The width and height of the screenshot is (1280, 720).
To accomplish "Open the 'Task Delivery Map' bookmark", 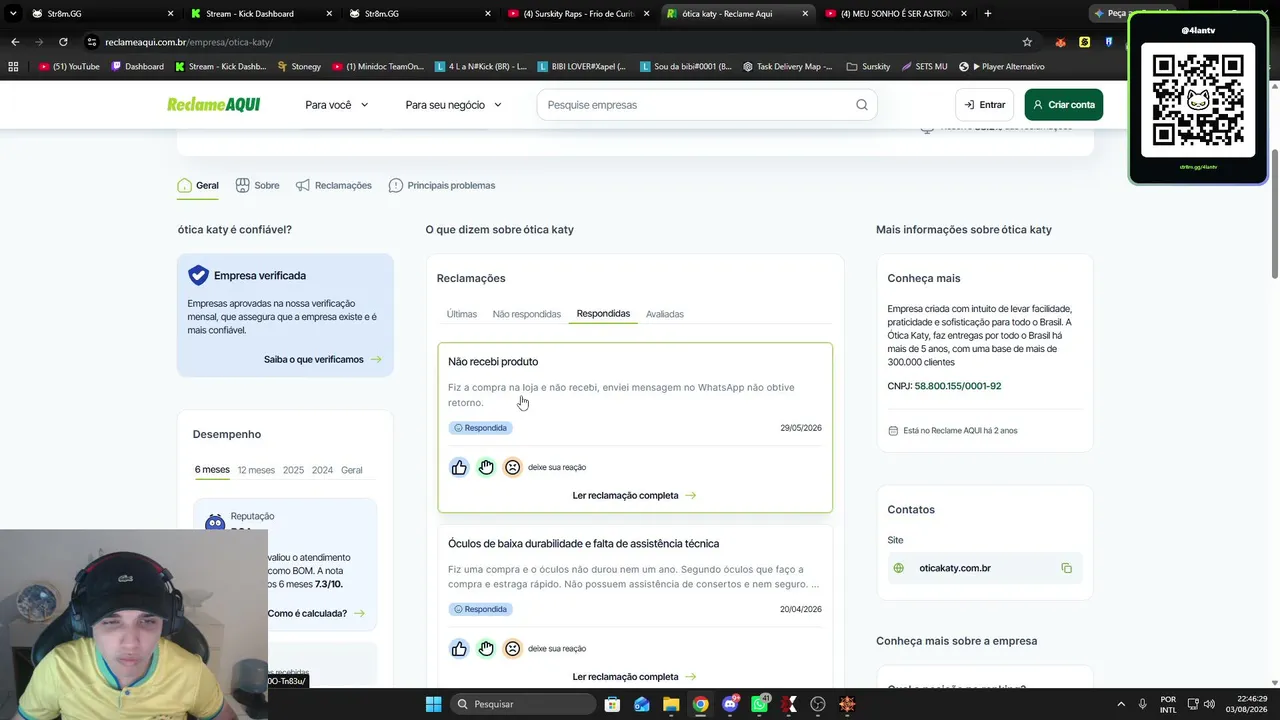I will click(788, 66).
